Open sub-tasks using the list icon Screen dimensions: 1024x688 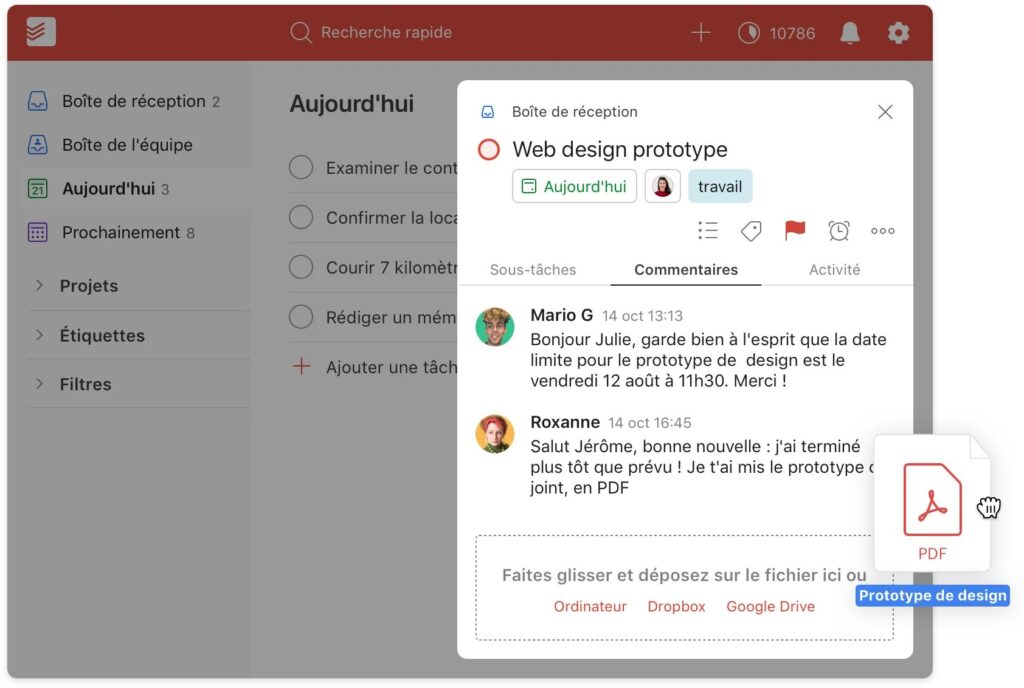coord(708,231)
